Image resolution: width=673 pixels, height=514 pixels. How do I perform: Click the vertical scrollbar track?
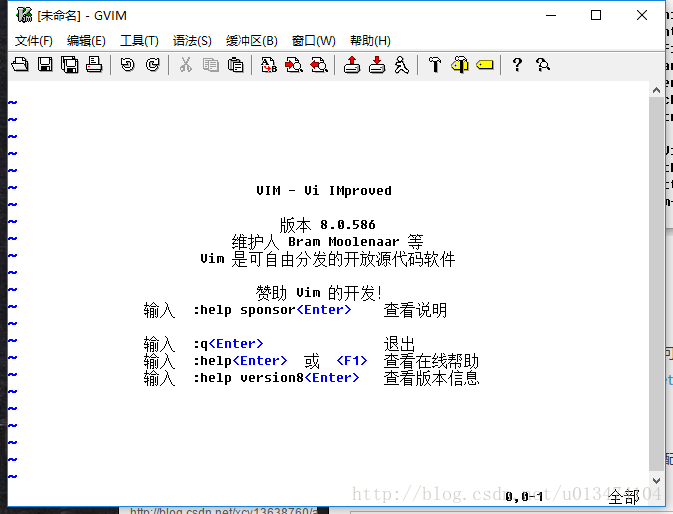click(656, 285)
